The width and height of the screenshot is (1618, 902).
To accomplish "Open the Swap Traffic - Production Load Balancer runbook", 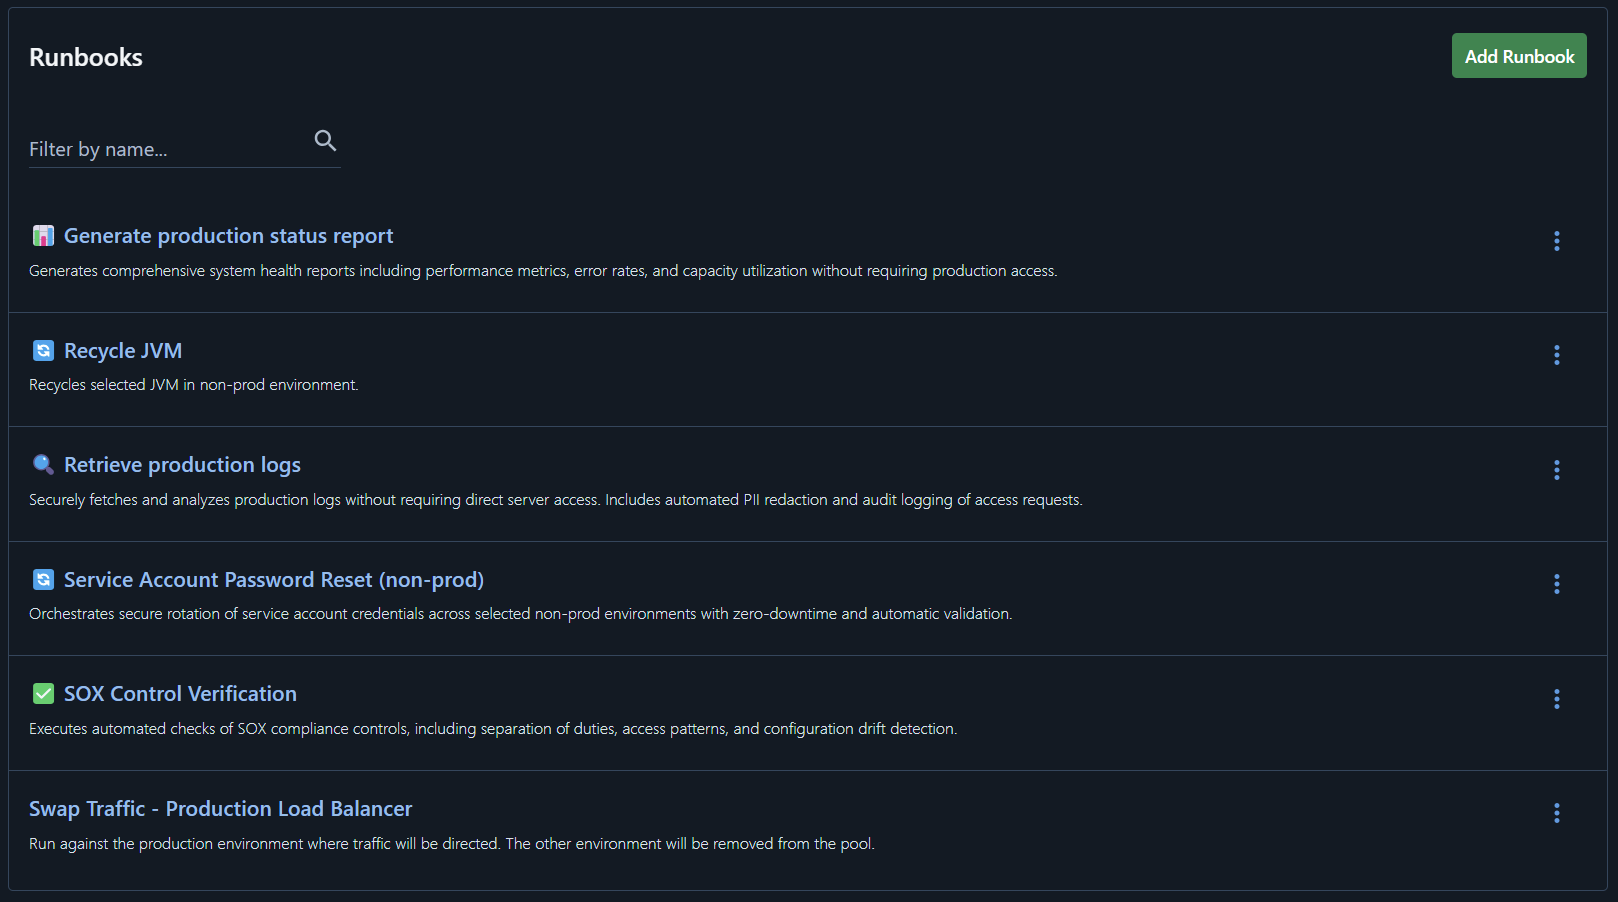I will tap(220, 808).
